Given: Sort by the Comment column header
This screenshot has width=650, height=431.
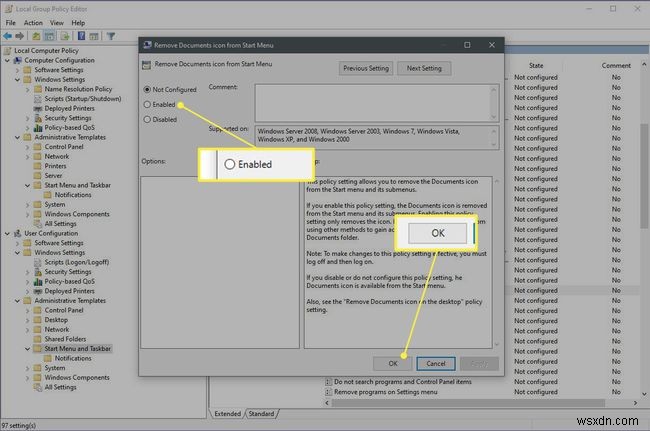Looking at the screenshot, I should tap(616, 65).
